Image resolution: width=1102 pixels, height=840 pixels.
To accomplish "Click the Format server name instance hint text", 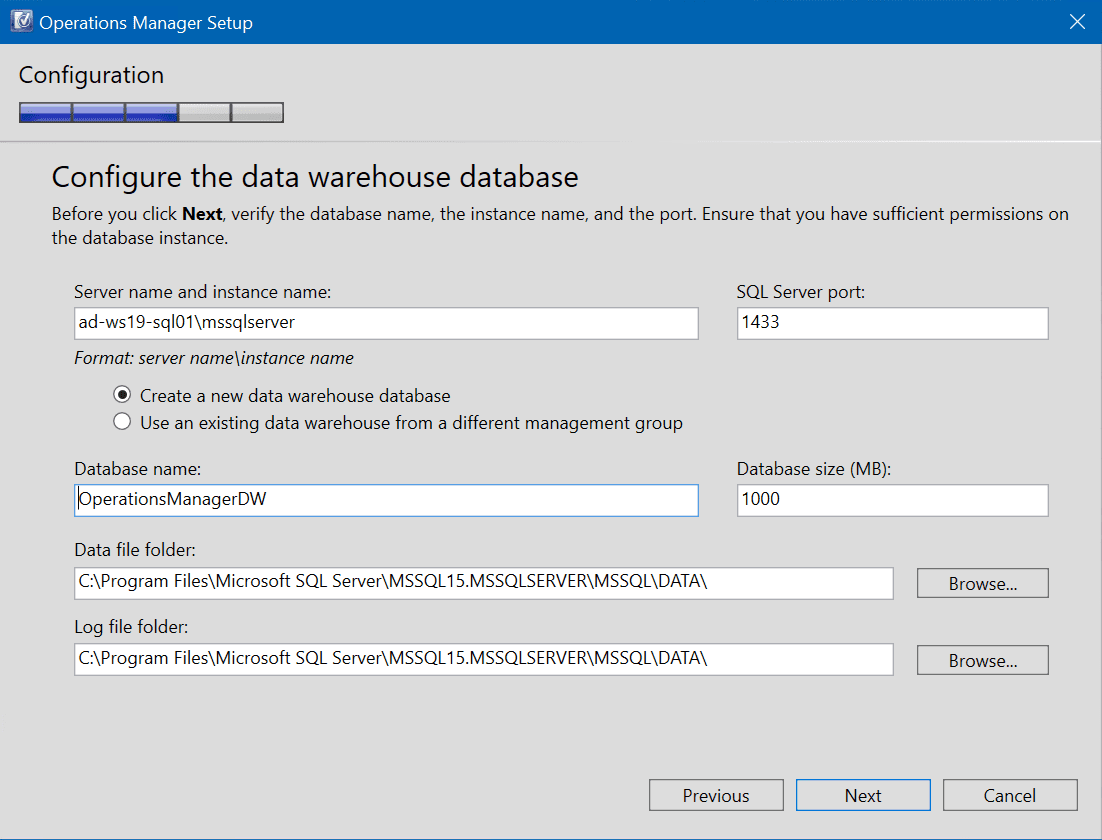I will (213, 357).
